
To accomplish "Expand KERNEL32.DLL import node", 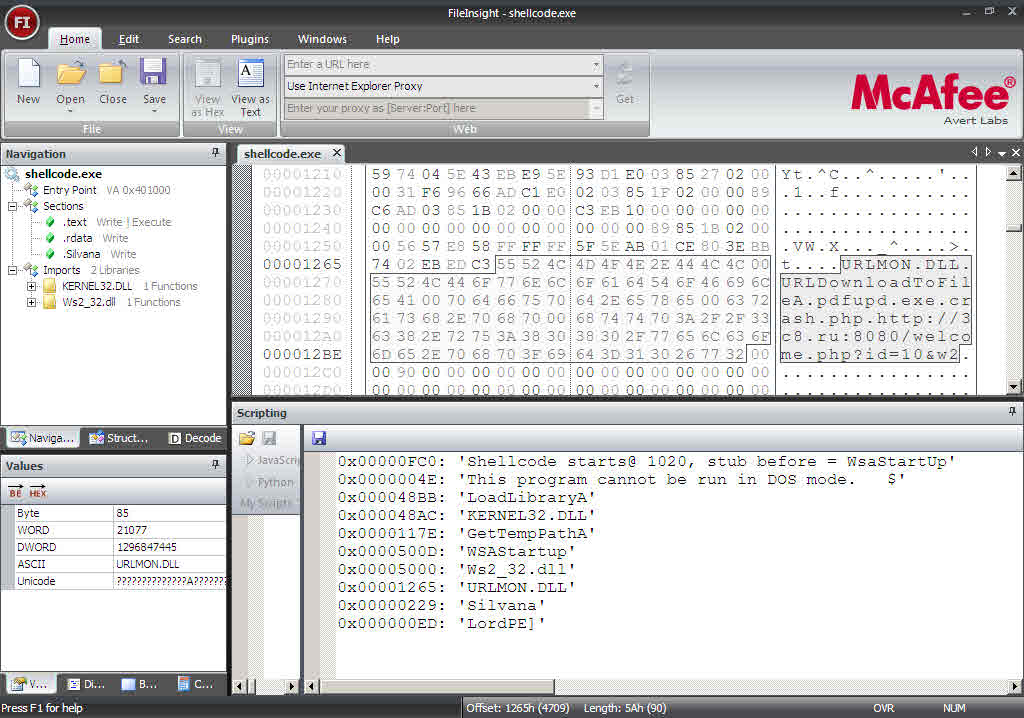I will [x=31, y=286].
